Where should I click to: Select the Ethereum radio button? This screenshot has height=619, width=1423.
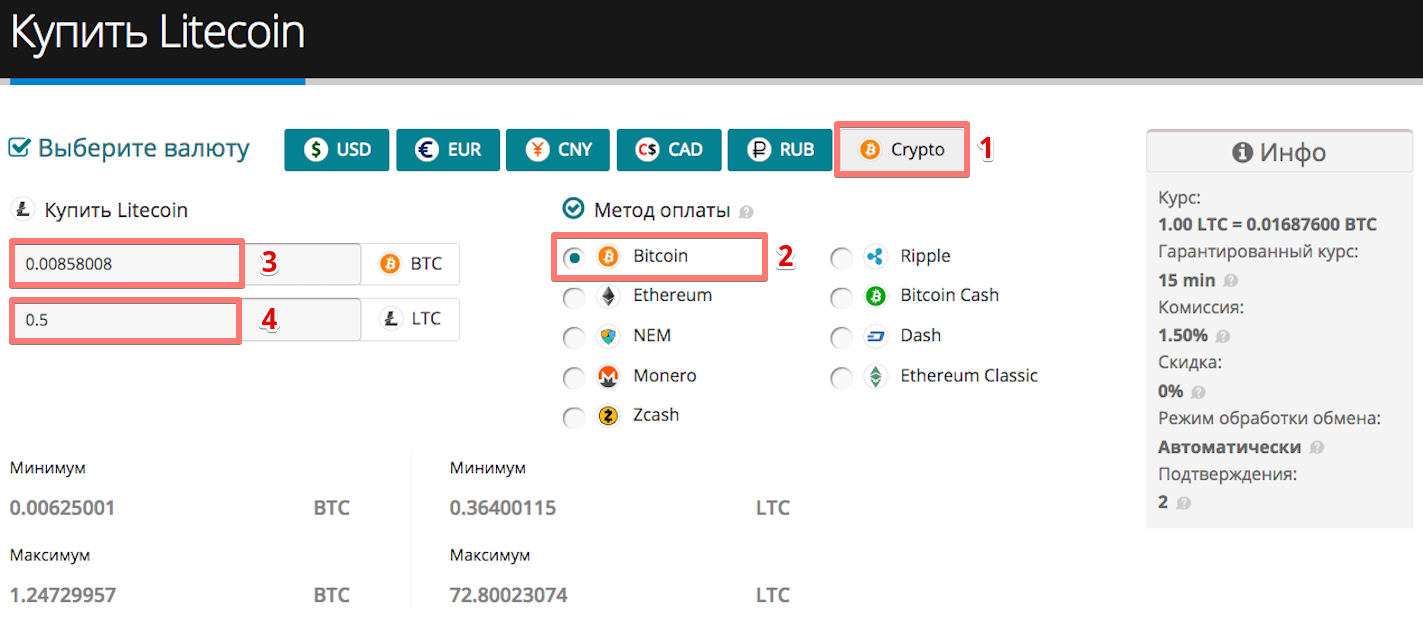[574, 298]
